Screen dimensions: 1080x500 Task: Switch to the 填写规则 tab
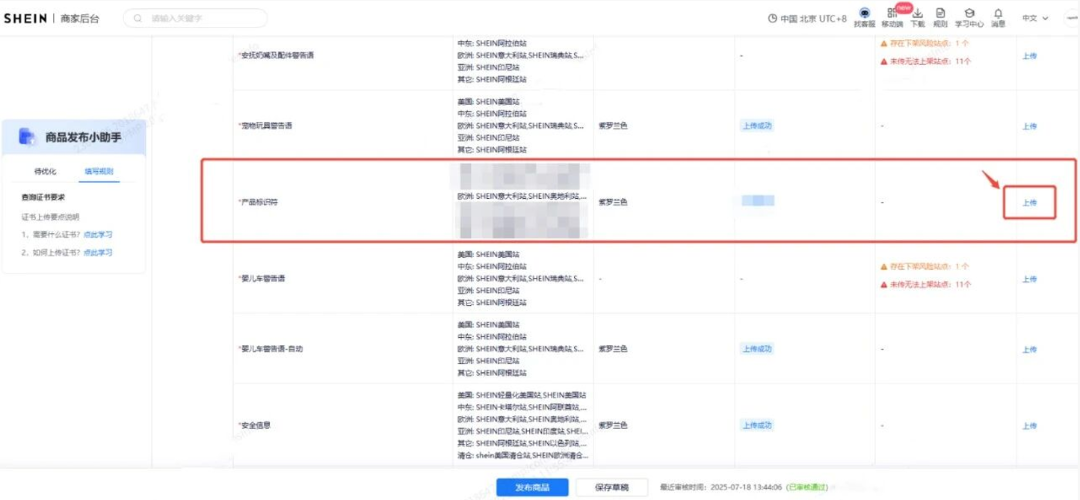(99, 171)
